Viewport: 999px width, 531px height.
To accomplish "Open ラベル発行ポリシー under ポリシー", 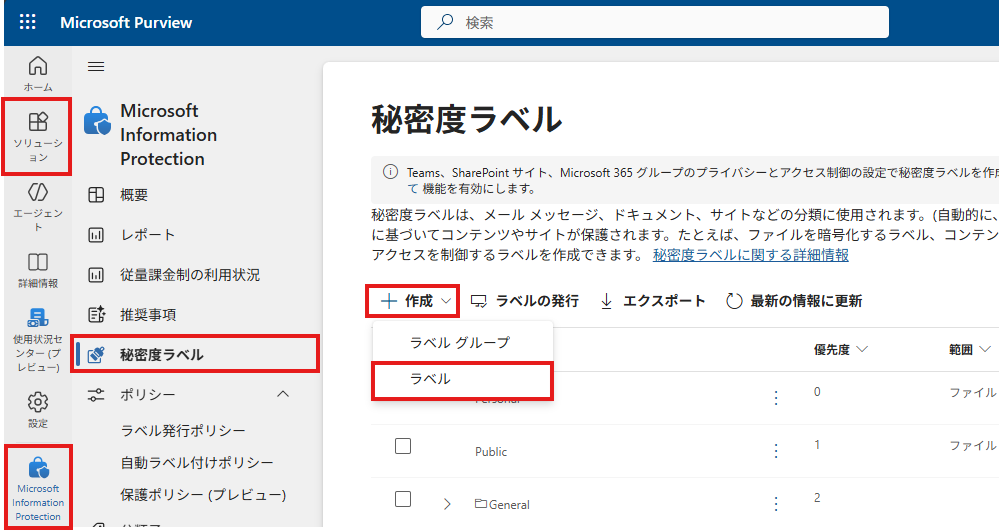I will [183, 431].
